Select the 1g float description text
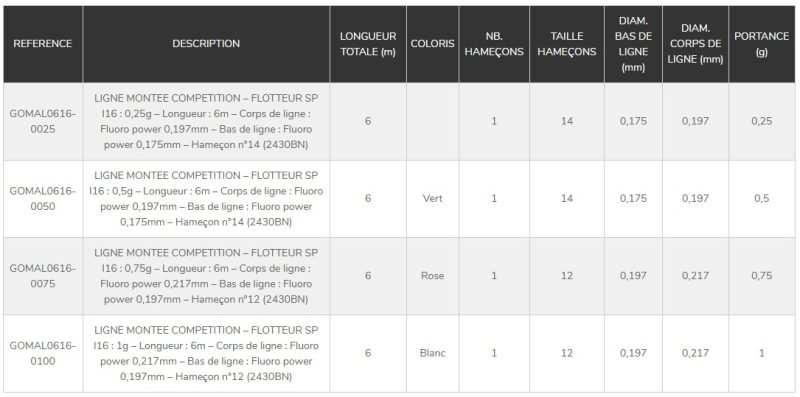The height and width of the screenshot is (397, 800). tap(206, 353)
